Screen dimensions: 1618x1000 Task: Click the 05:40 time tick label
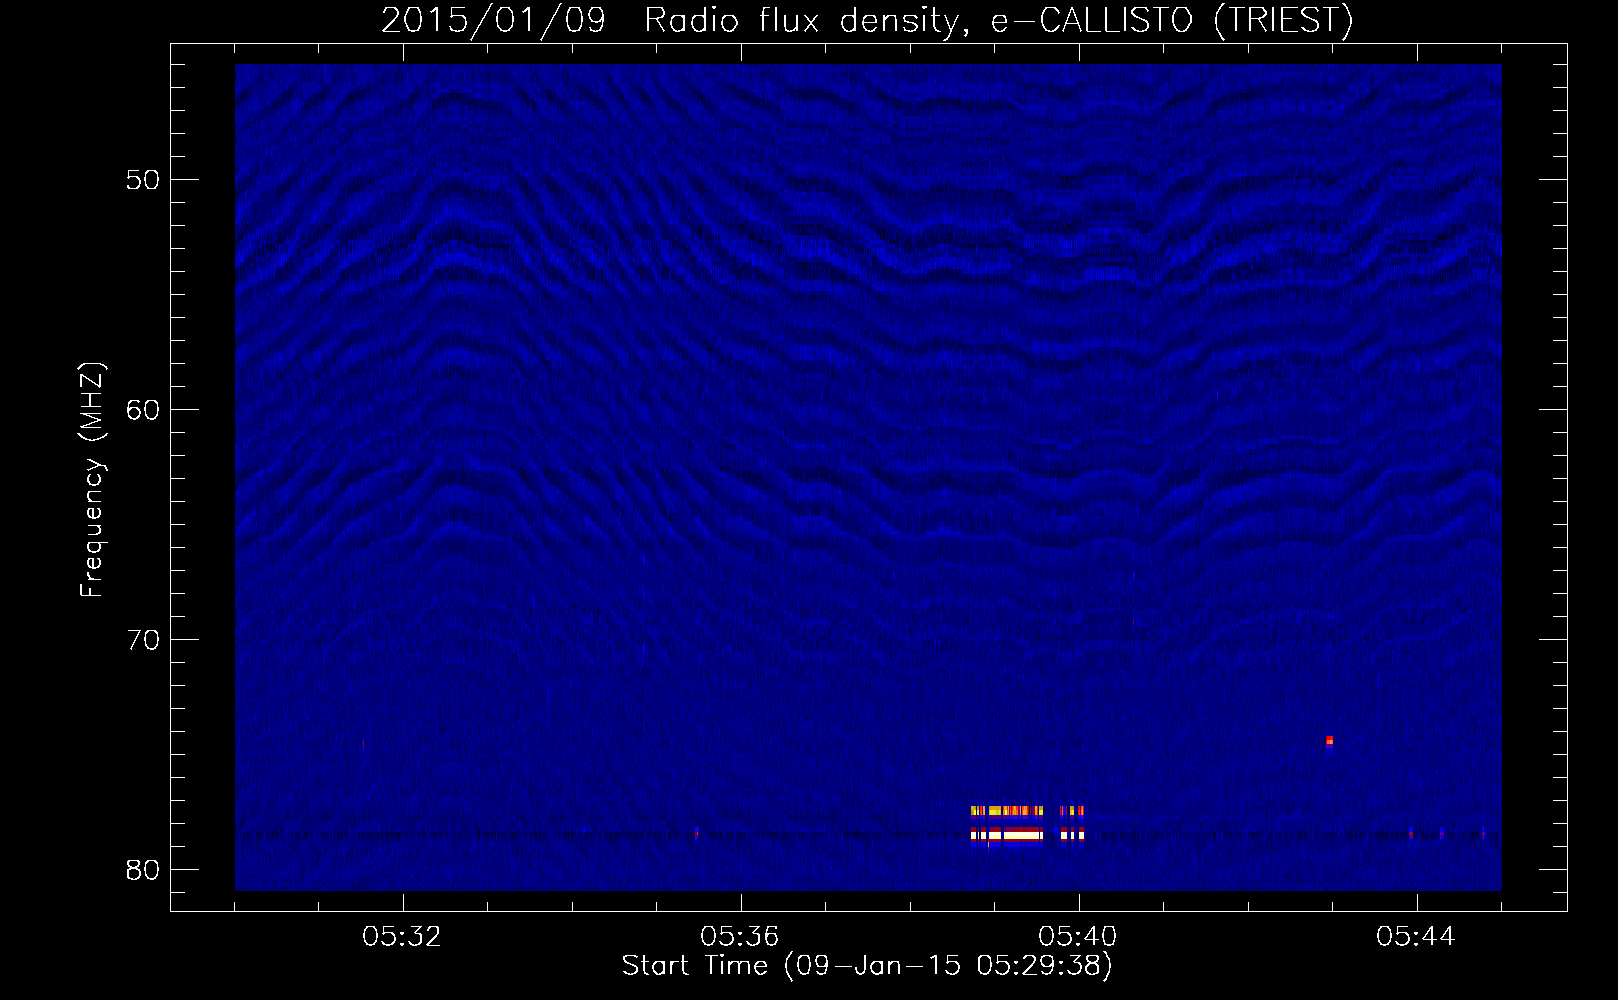pos(1078,937)
